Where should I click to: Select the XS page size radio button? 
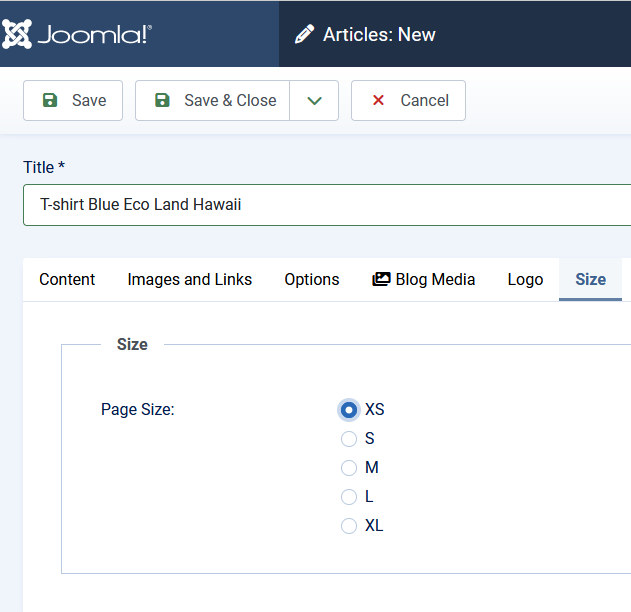click(x=349, y=409)
